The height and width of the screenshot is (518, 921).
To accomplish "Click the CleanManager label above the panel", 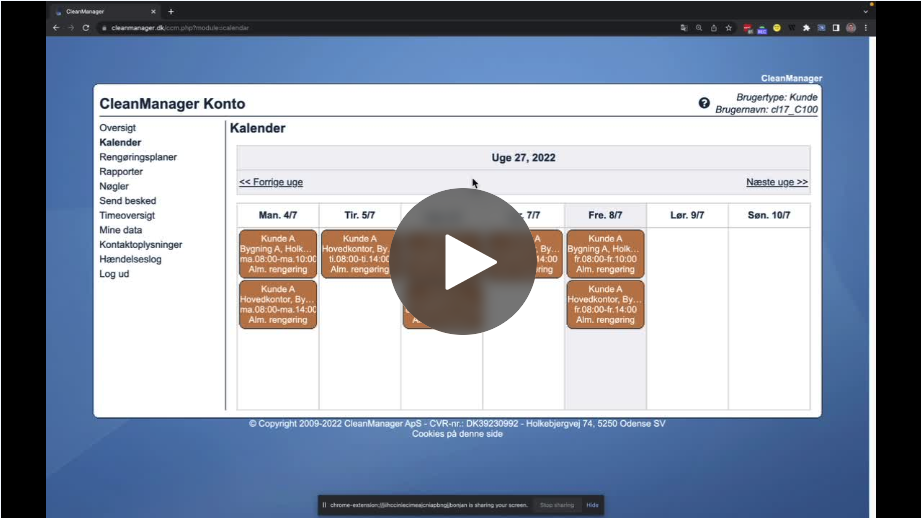I will point(791,78).
